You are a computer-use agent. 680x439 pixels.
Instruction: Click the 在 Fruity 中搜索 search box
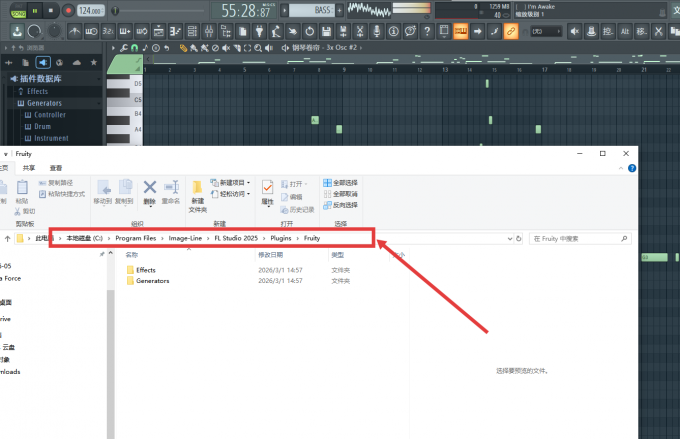pyautogui.click(x=580, y=239)
